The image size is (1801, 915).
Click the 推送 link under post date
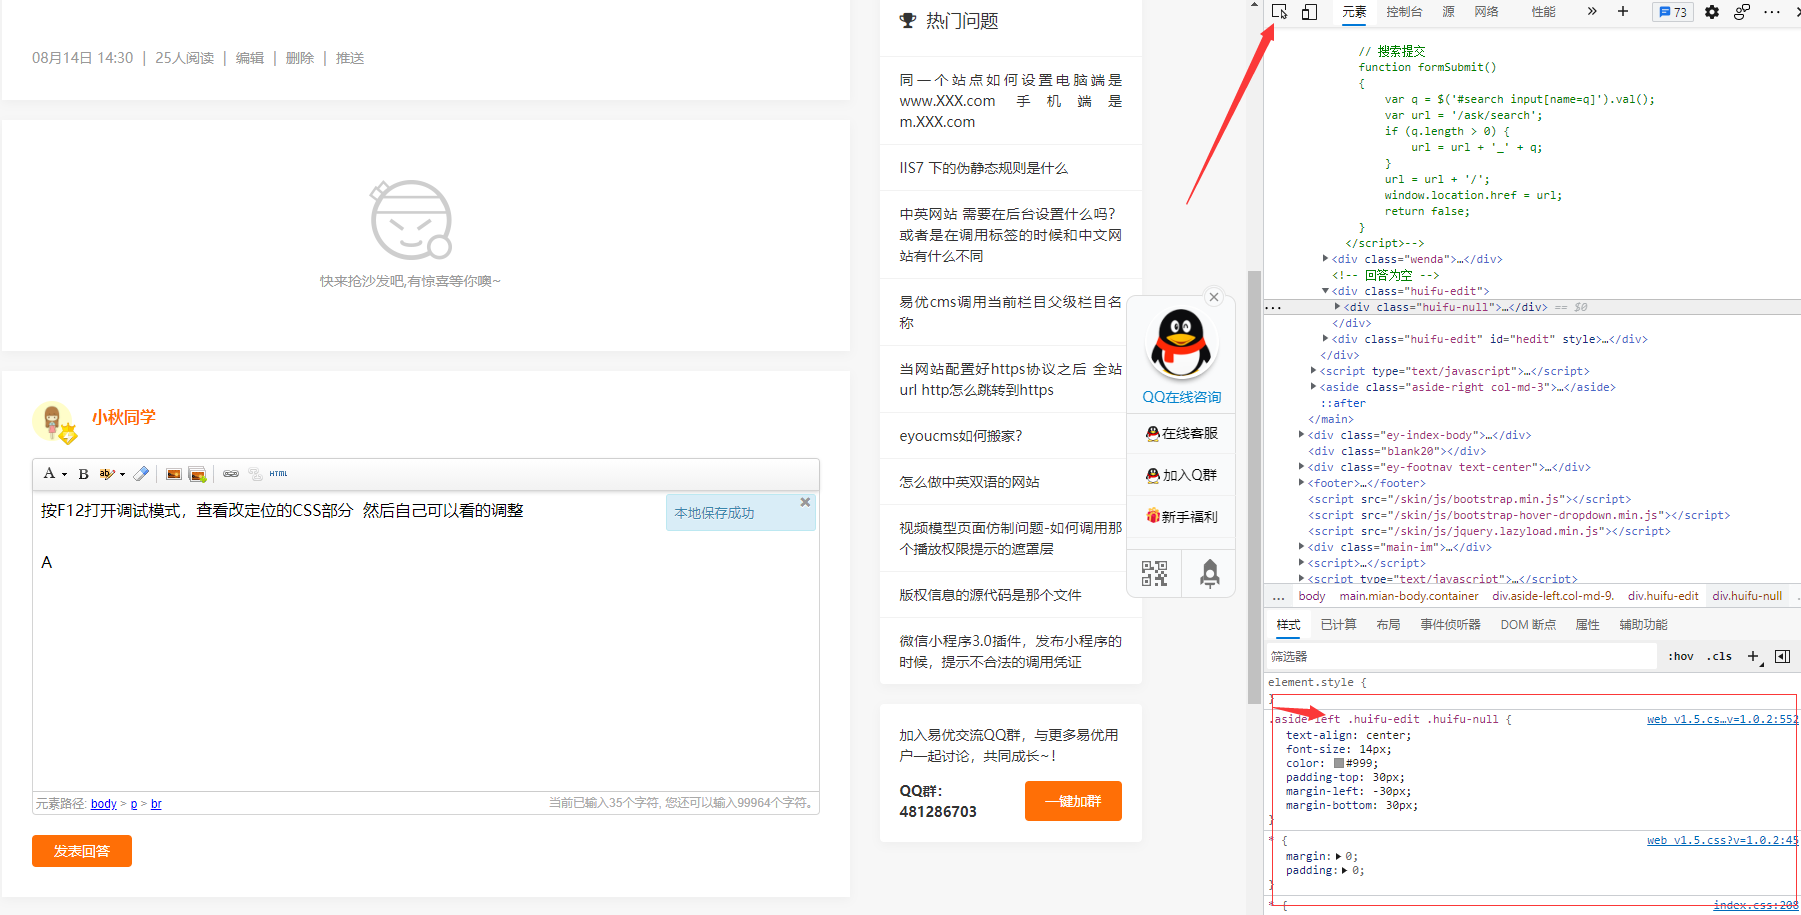coord(350,58)
